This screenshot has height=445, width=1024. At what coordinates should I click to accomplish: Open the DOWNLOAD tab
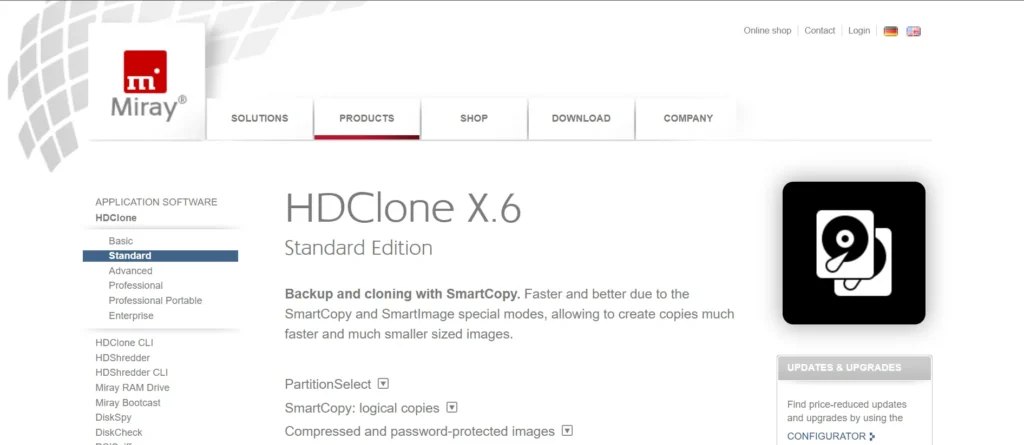(581, 118)
